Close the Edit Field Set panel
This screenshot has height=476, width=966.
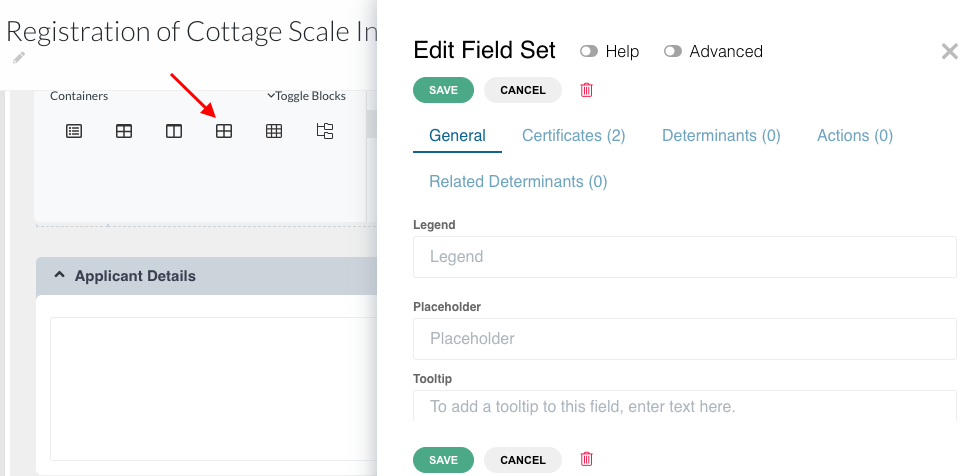click(x=950, y=51)
